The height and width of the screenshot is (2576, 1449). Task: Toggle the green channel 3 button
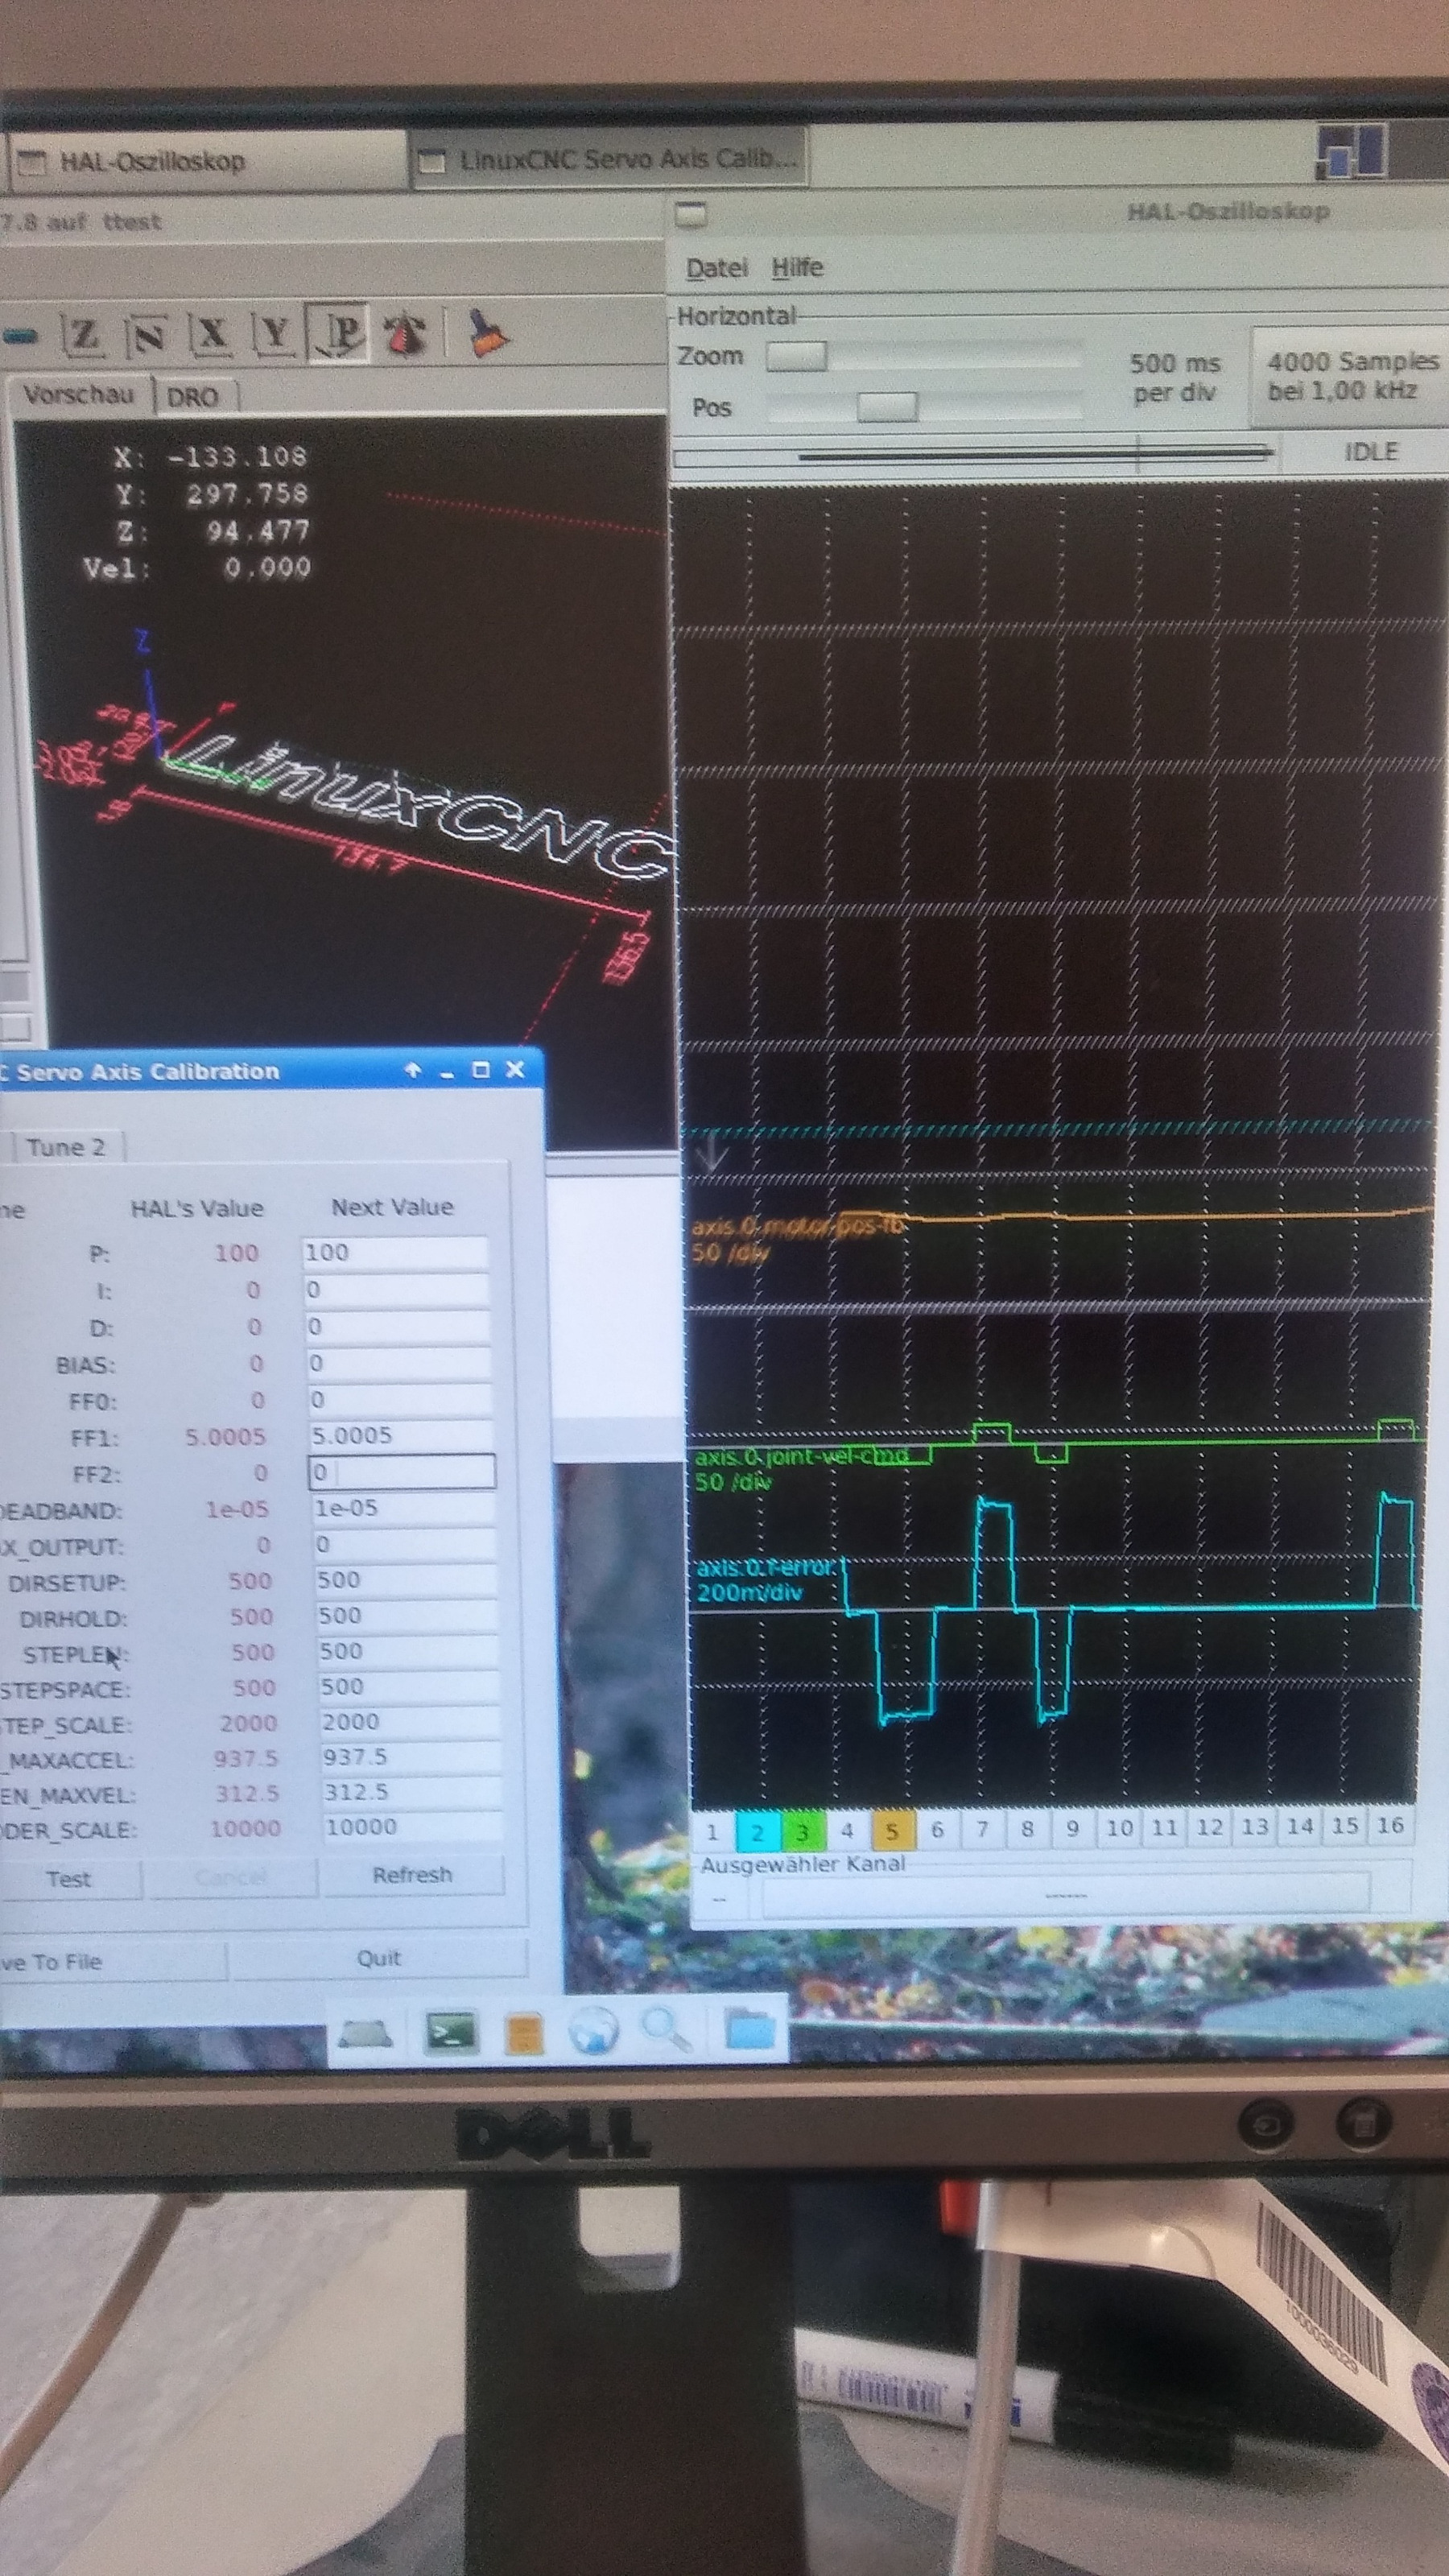point(802,1832)
